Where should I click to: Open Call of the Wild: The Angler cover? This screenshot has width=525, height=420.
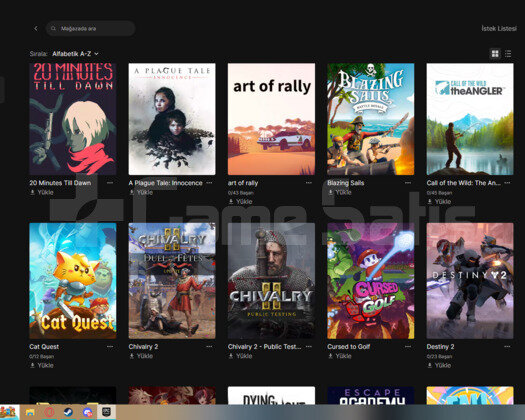click(x=470, y=119)
